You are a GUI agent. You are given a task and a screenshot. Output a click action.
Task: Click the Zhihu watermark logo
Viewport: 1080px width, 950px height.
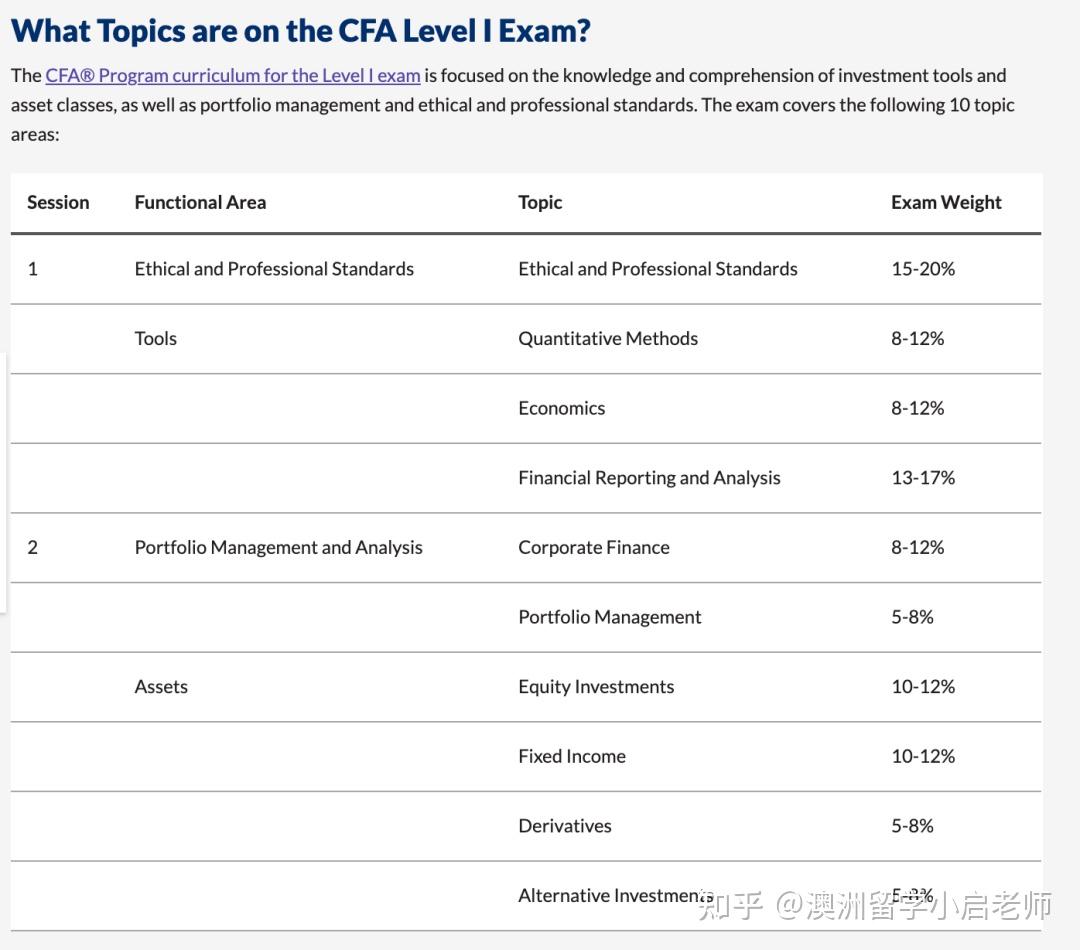pyautogui.click(x=732, y=907)
